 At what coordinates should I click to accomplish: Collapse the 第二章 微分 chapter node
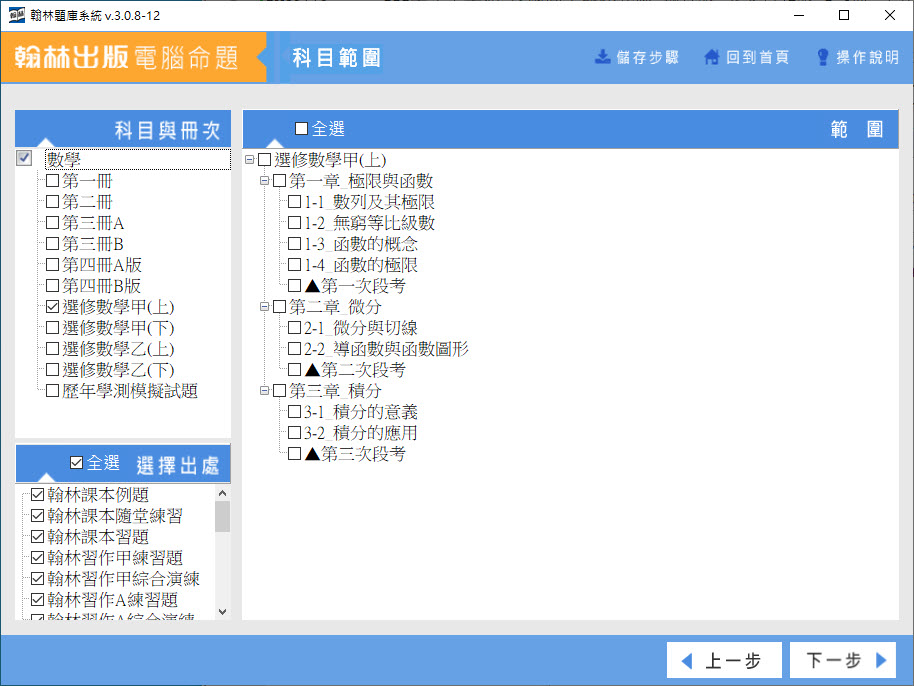(265, 307)
